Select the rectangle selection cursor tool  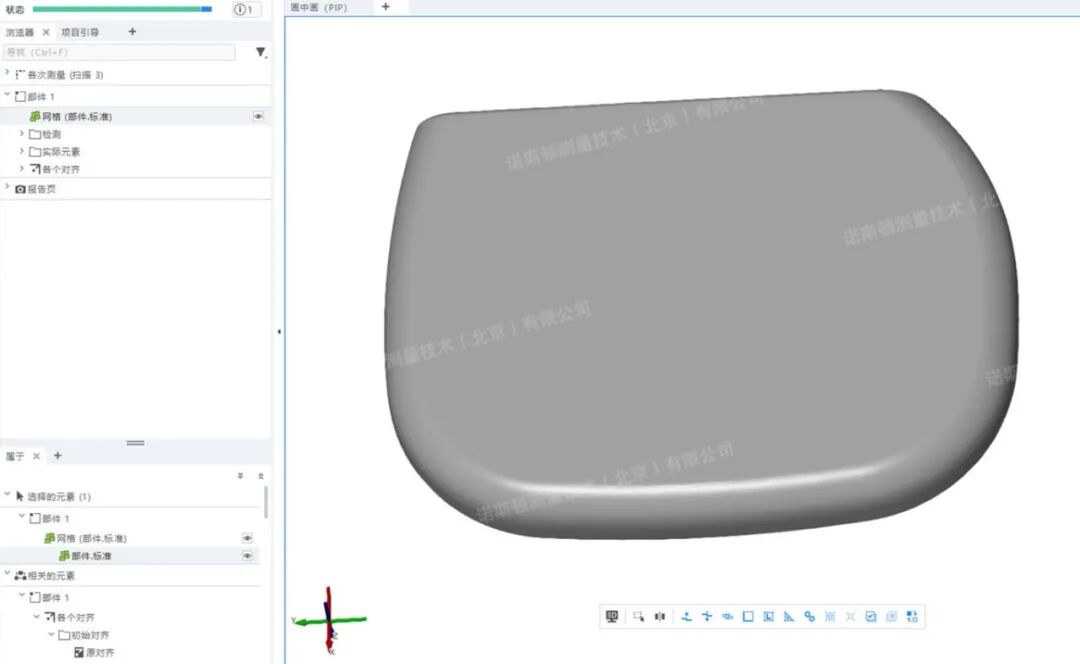click(639, 617)
